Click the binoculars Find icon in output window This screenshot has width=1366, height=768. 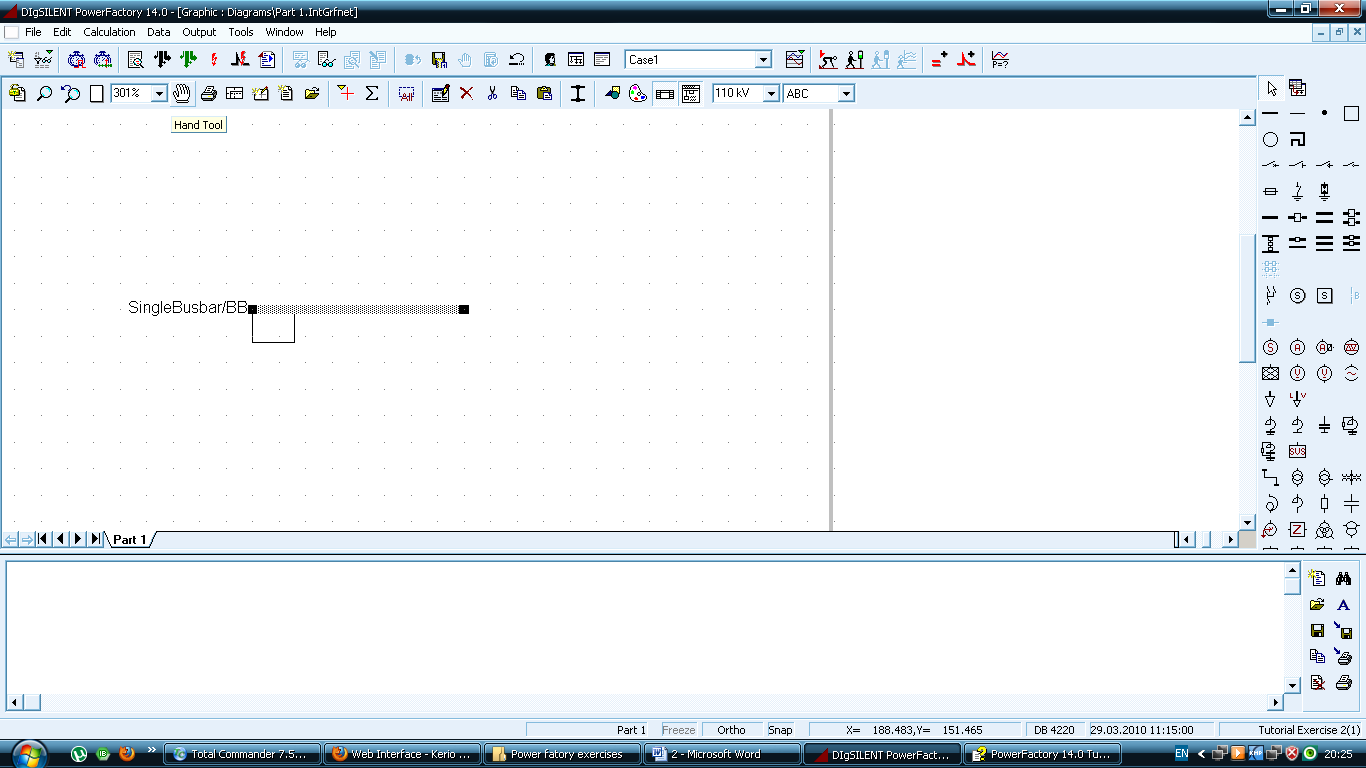[1343, 578]
